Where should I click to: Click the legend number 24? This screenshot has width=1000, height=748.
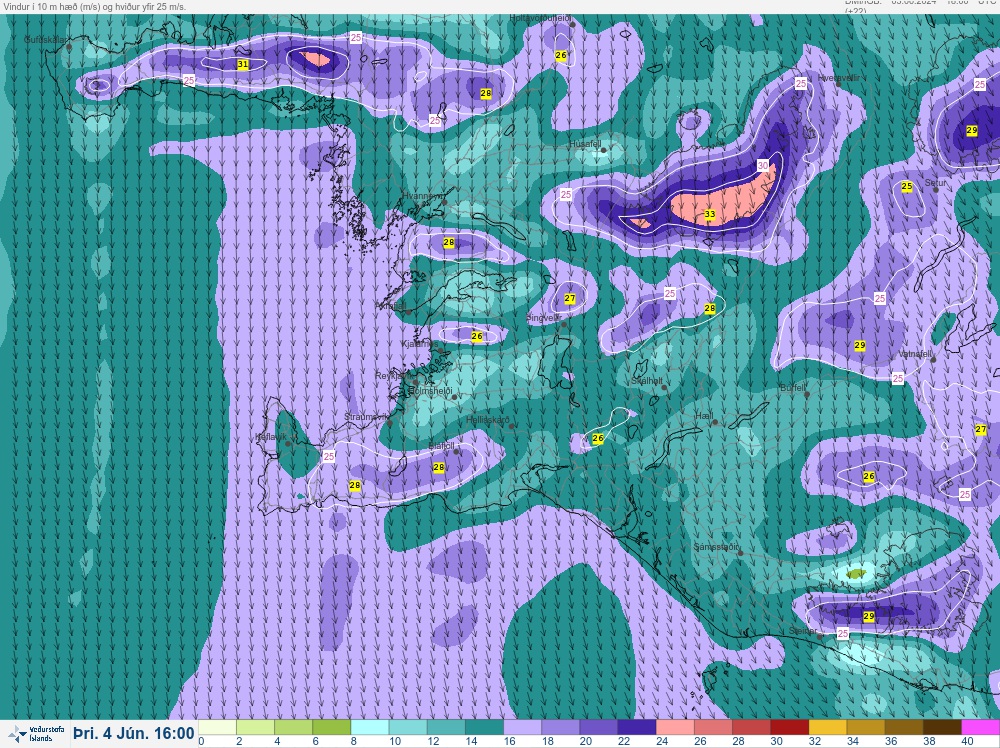[661, 742]
